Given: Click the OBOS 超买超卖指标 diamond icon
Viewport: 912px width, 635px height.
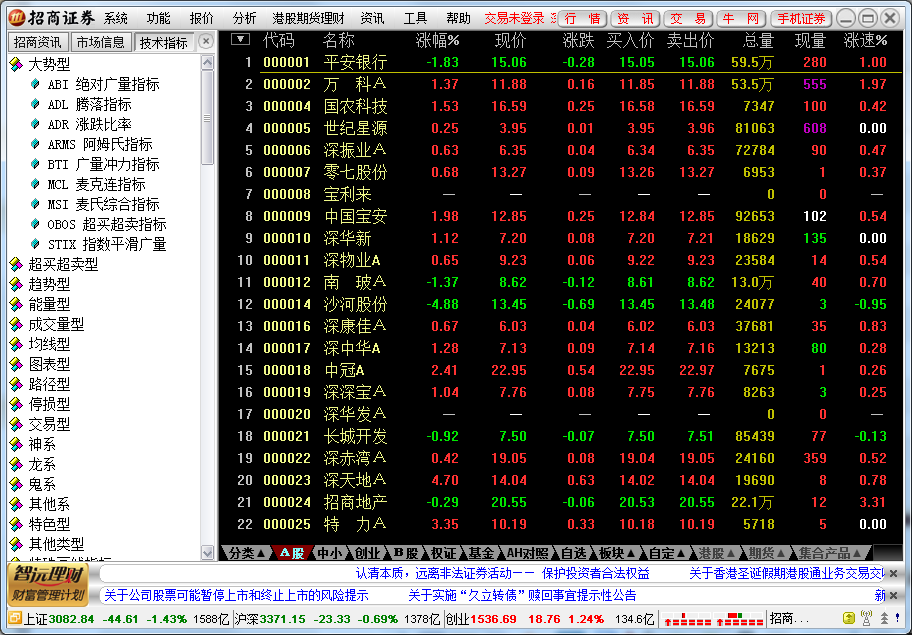Looking at the screenshot, I should click(x=35, y=224).
